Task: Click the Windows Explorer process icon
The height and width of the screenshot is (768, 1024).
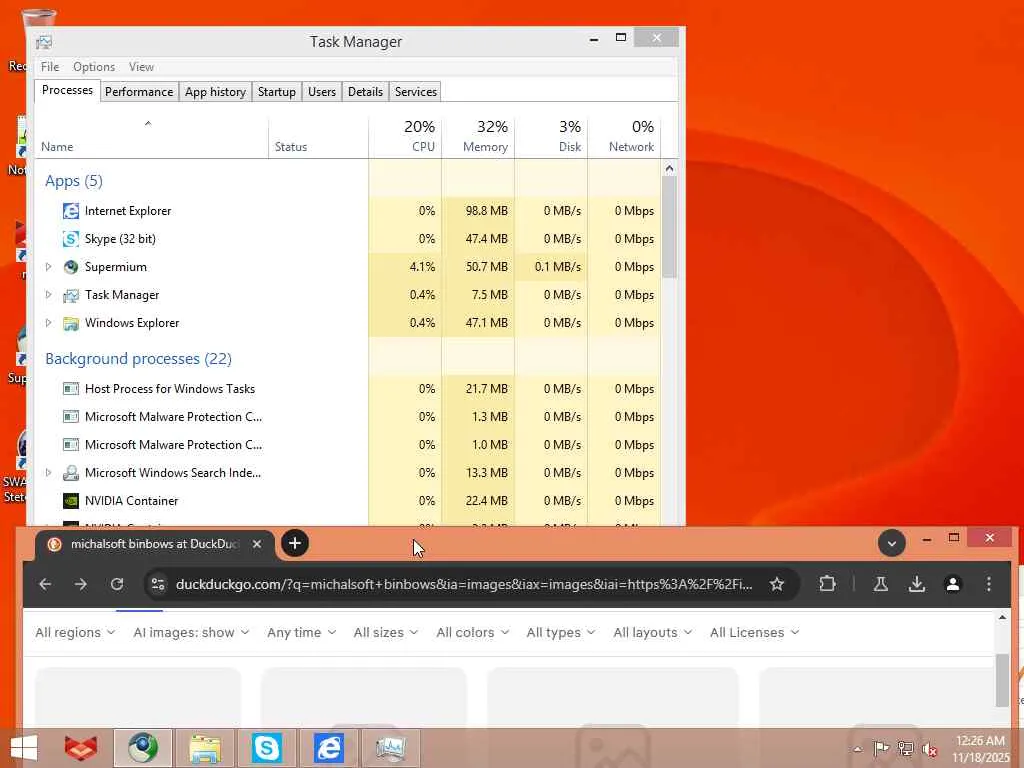Action: pyautogui.click(x=71, y=323)
